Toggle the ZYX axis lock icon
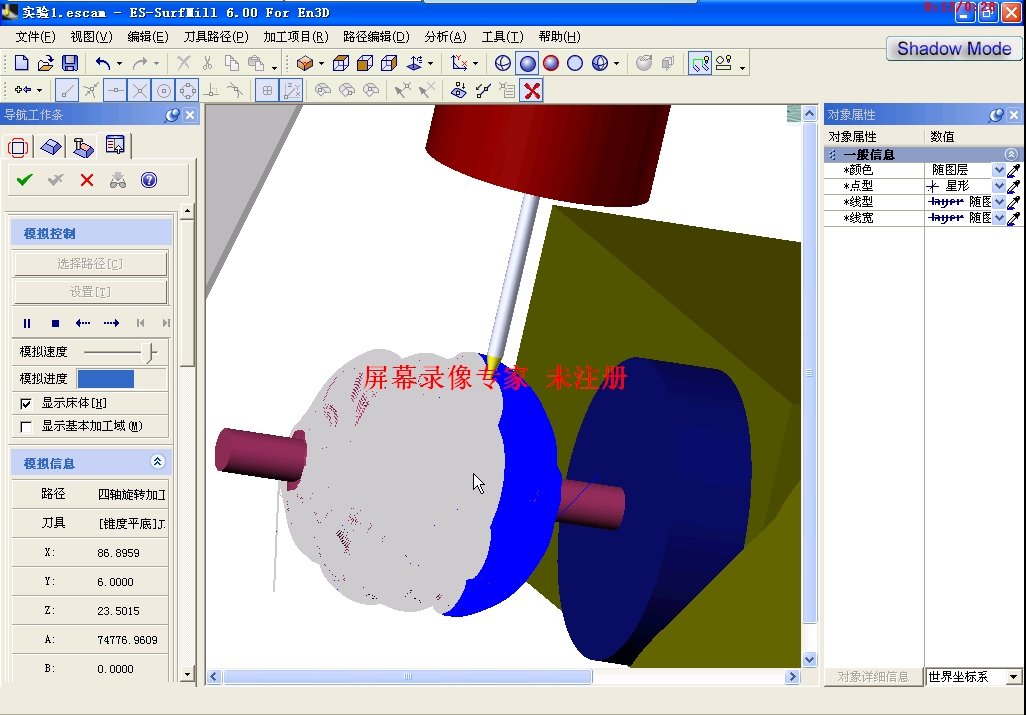 (x=291, y=90)
